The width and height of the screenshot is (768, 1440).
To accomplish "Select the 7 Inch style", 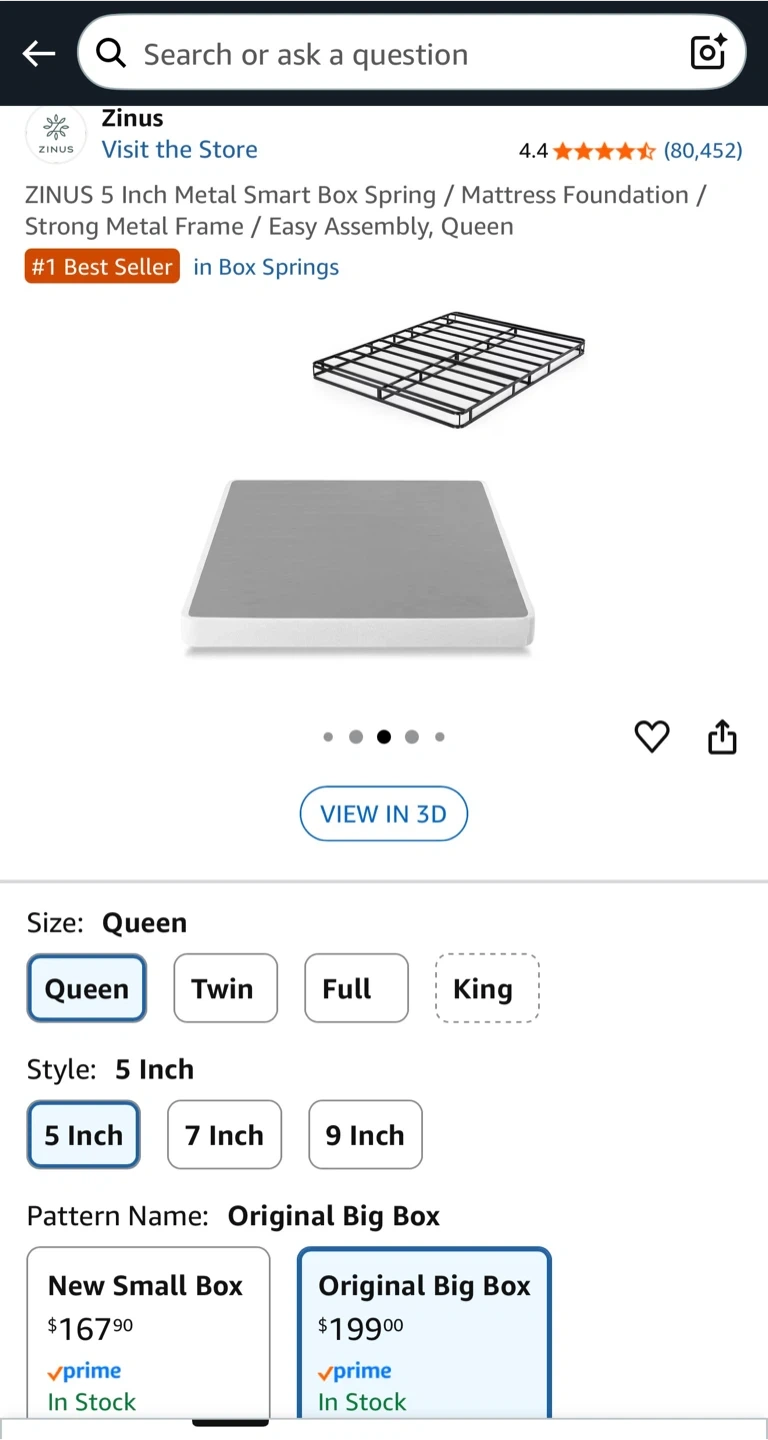I will point(224,1135).
